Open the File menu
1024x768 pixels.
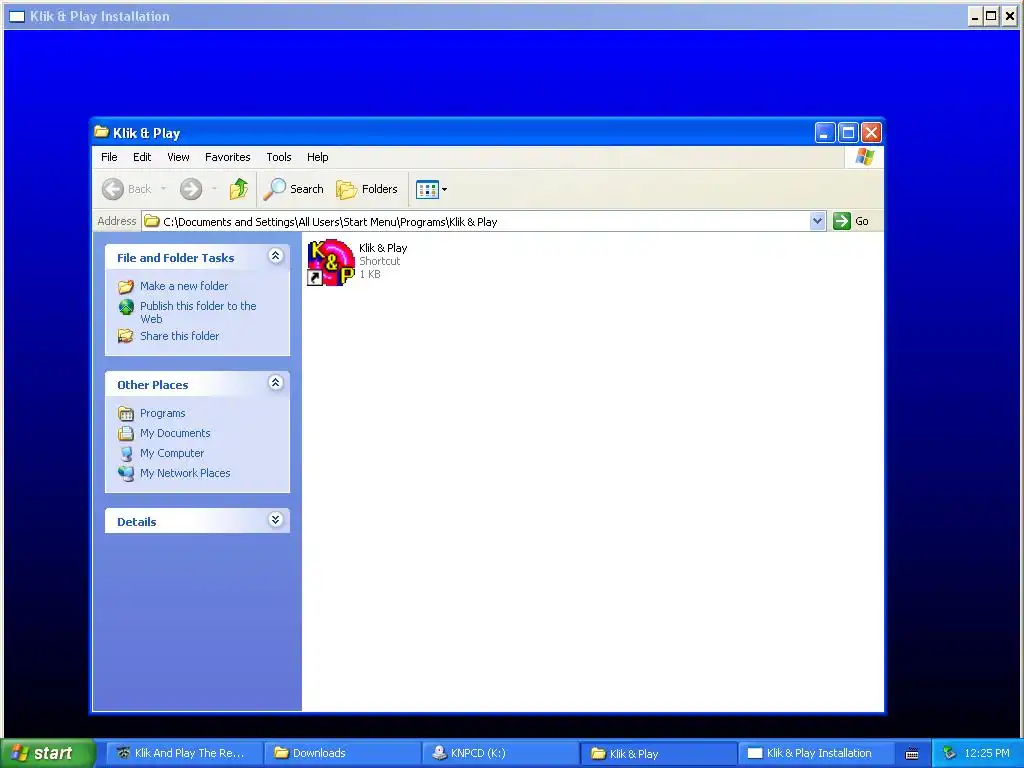[109, 157]
